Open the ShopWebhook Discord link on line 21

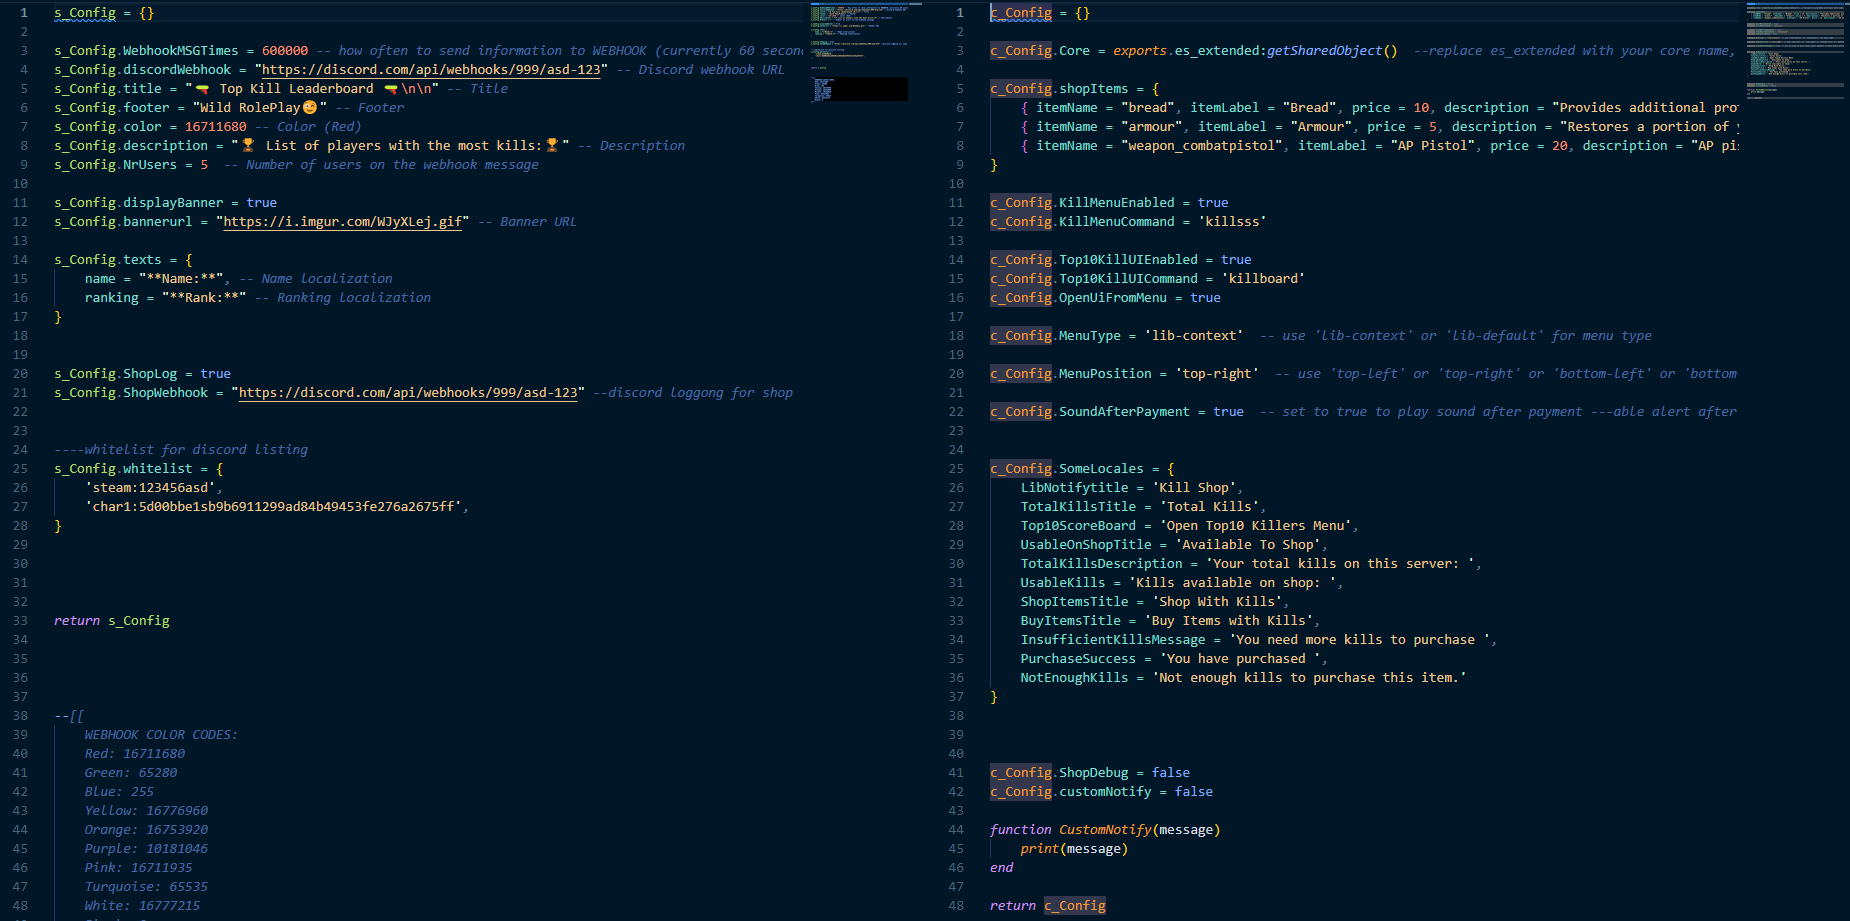409,392
